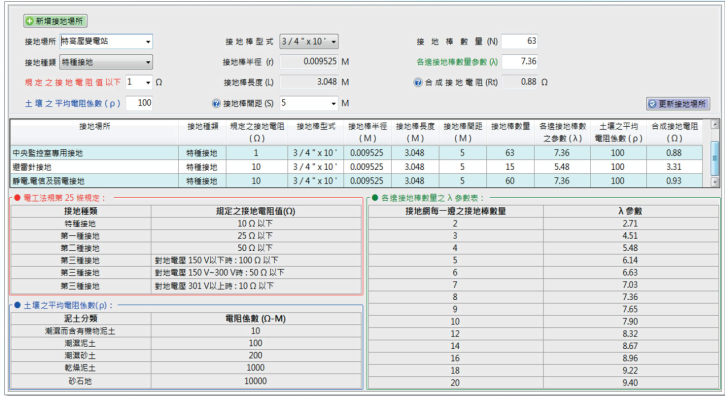
Task: Click the 0.93 resistance cell in the table
Action: click(x=674, y=181)
